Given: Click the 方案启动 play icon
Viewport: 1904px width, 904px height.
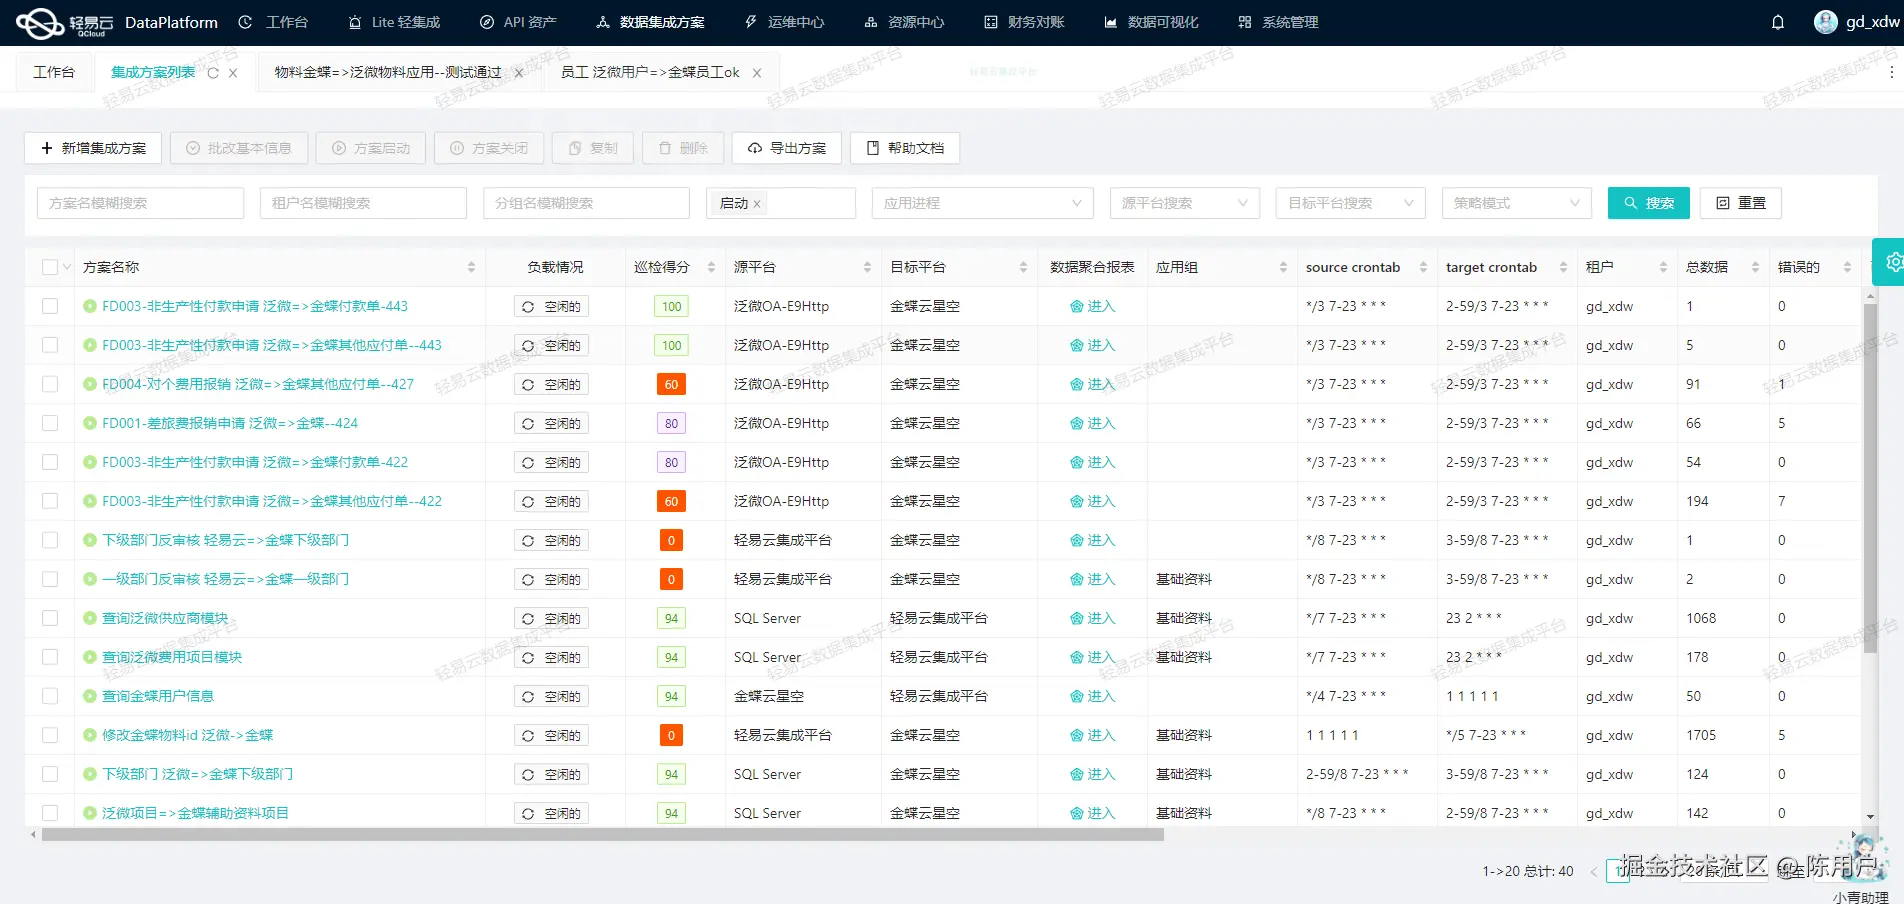Looking at the screenshot, I should coord(339,148).
